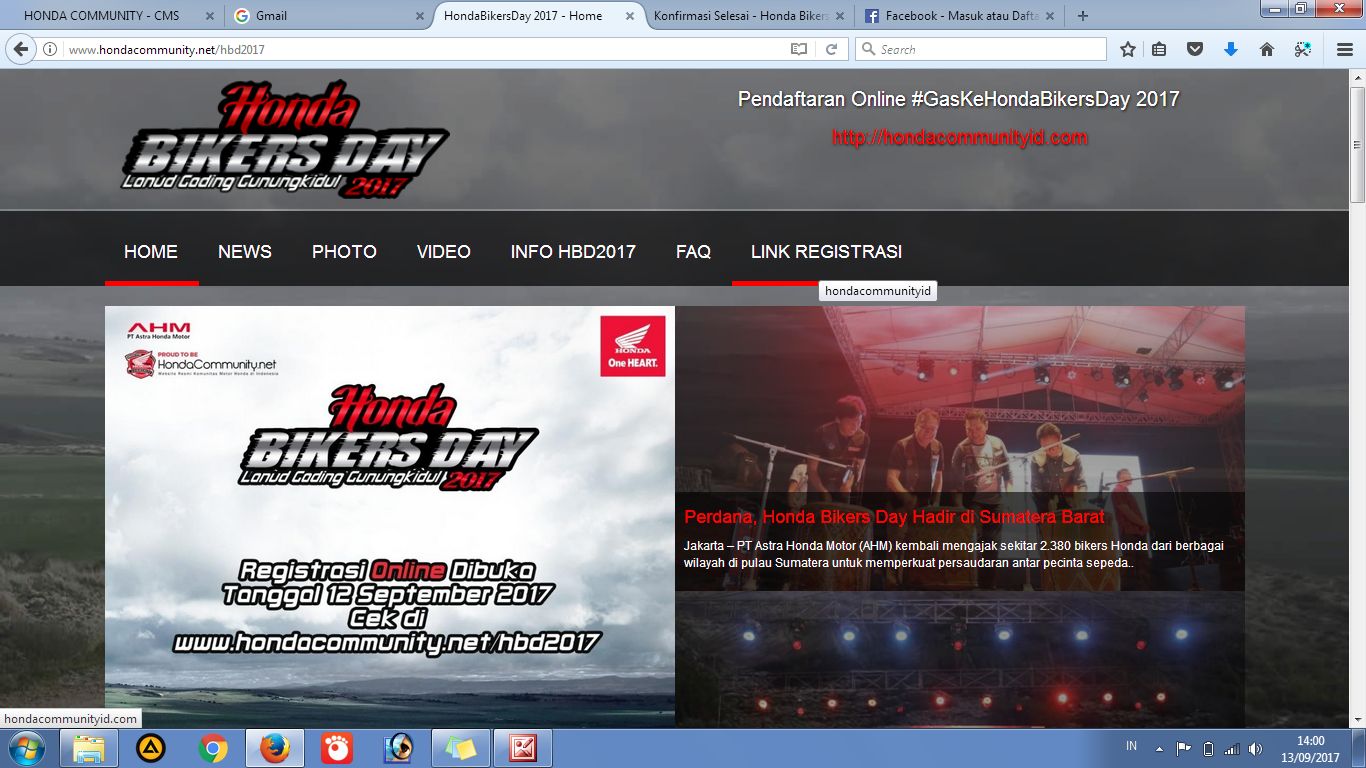The width and height of the screenshot is (1366, 768).
Task: Open the power battery tray icon
Action: pyautogui.click(x=1207, y=748)
